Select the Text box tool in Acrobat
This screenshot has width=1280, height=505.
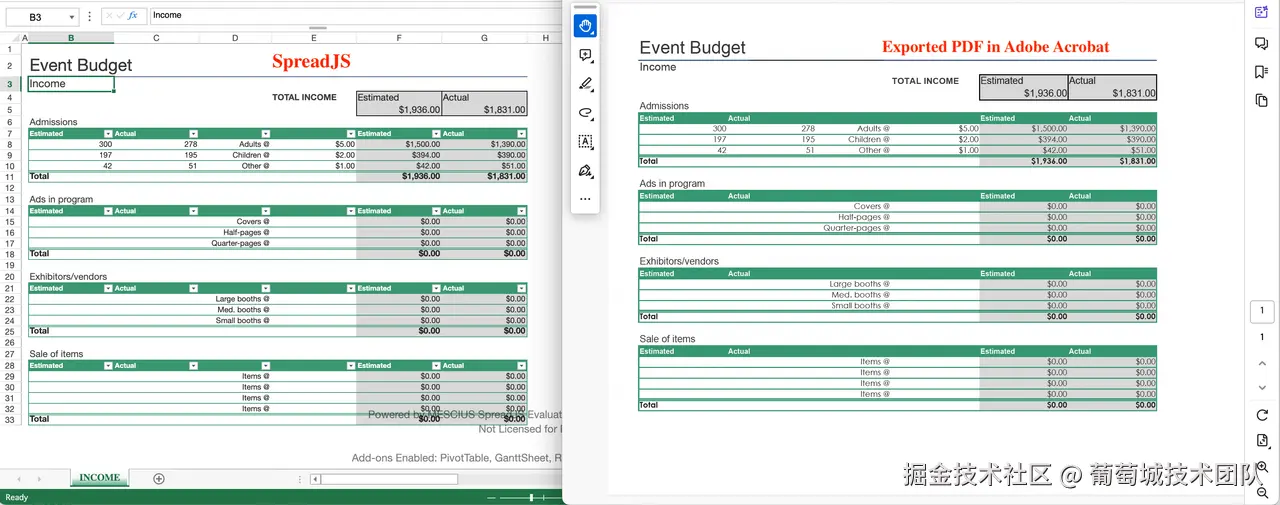(x=586, y=142)
